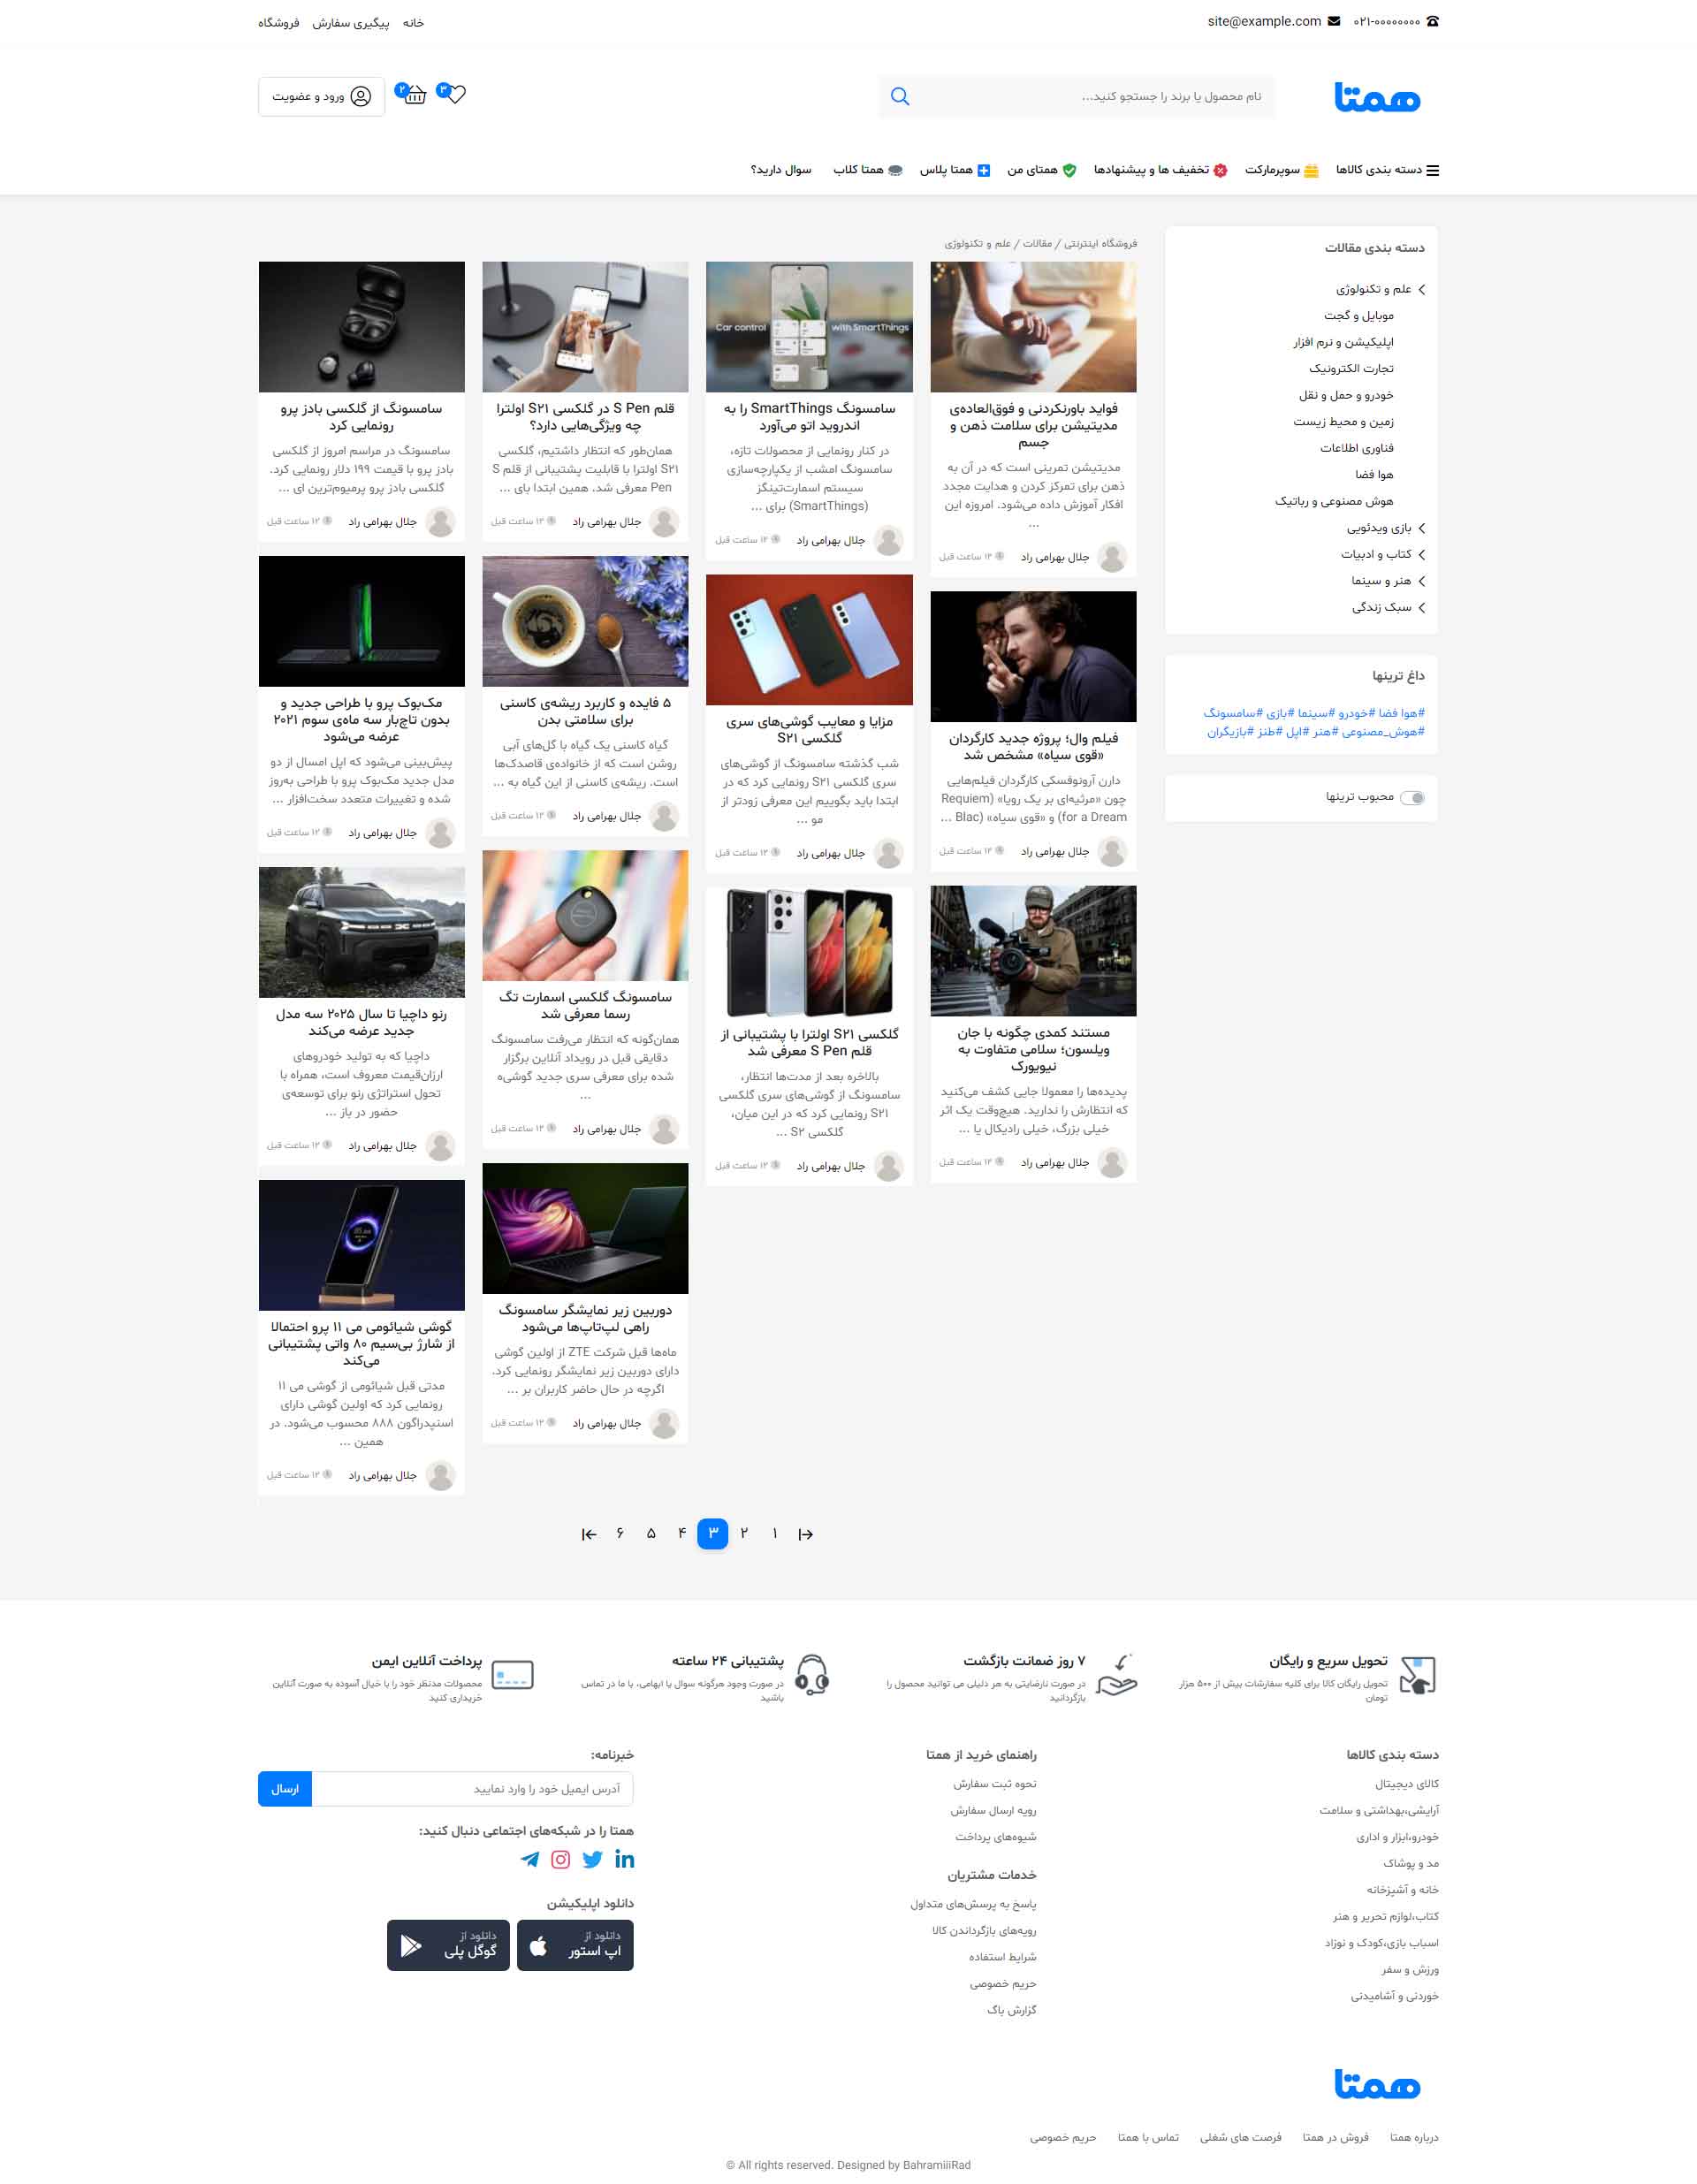Go to last page pagination arrow
This screenshot has width=1697, height=2184.
[589, 1534]
